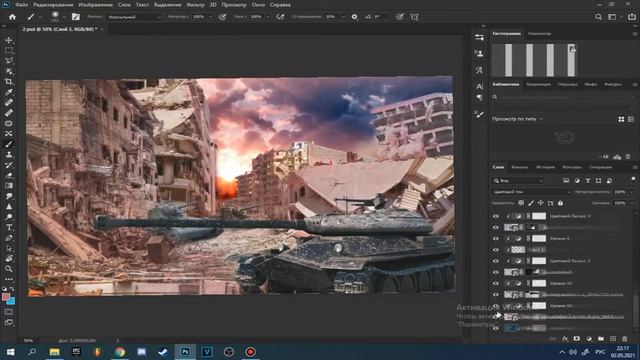
Task: Open the Изображение menu
Action: (96, 5)
